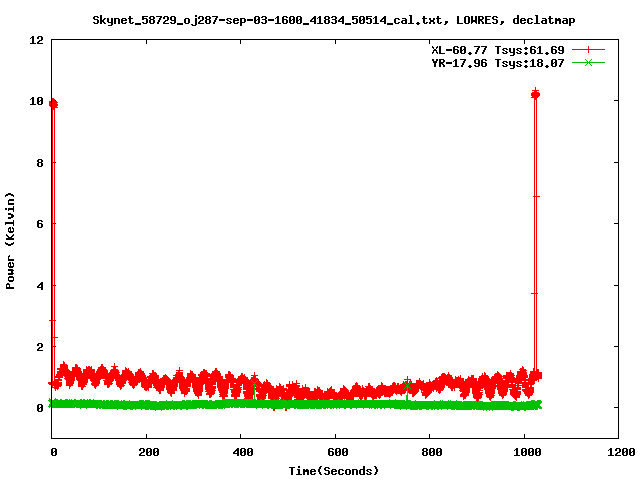Screen dimensions: 640x480
Task: Click x-axis tick label 600
Action: point(338,452)
